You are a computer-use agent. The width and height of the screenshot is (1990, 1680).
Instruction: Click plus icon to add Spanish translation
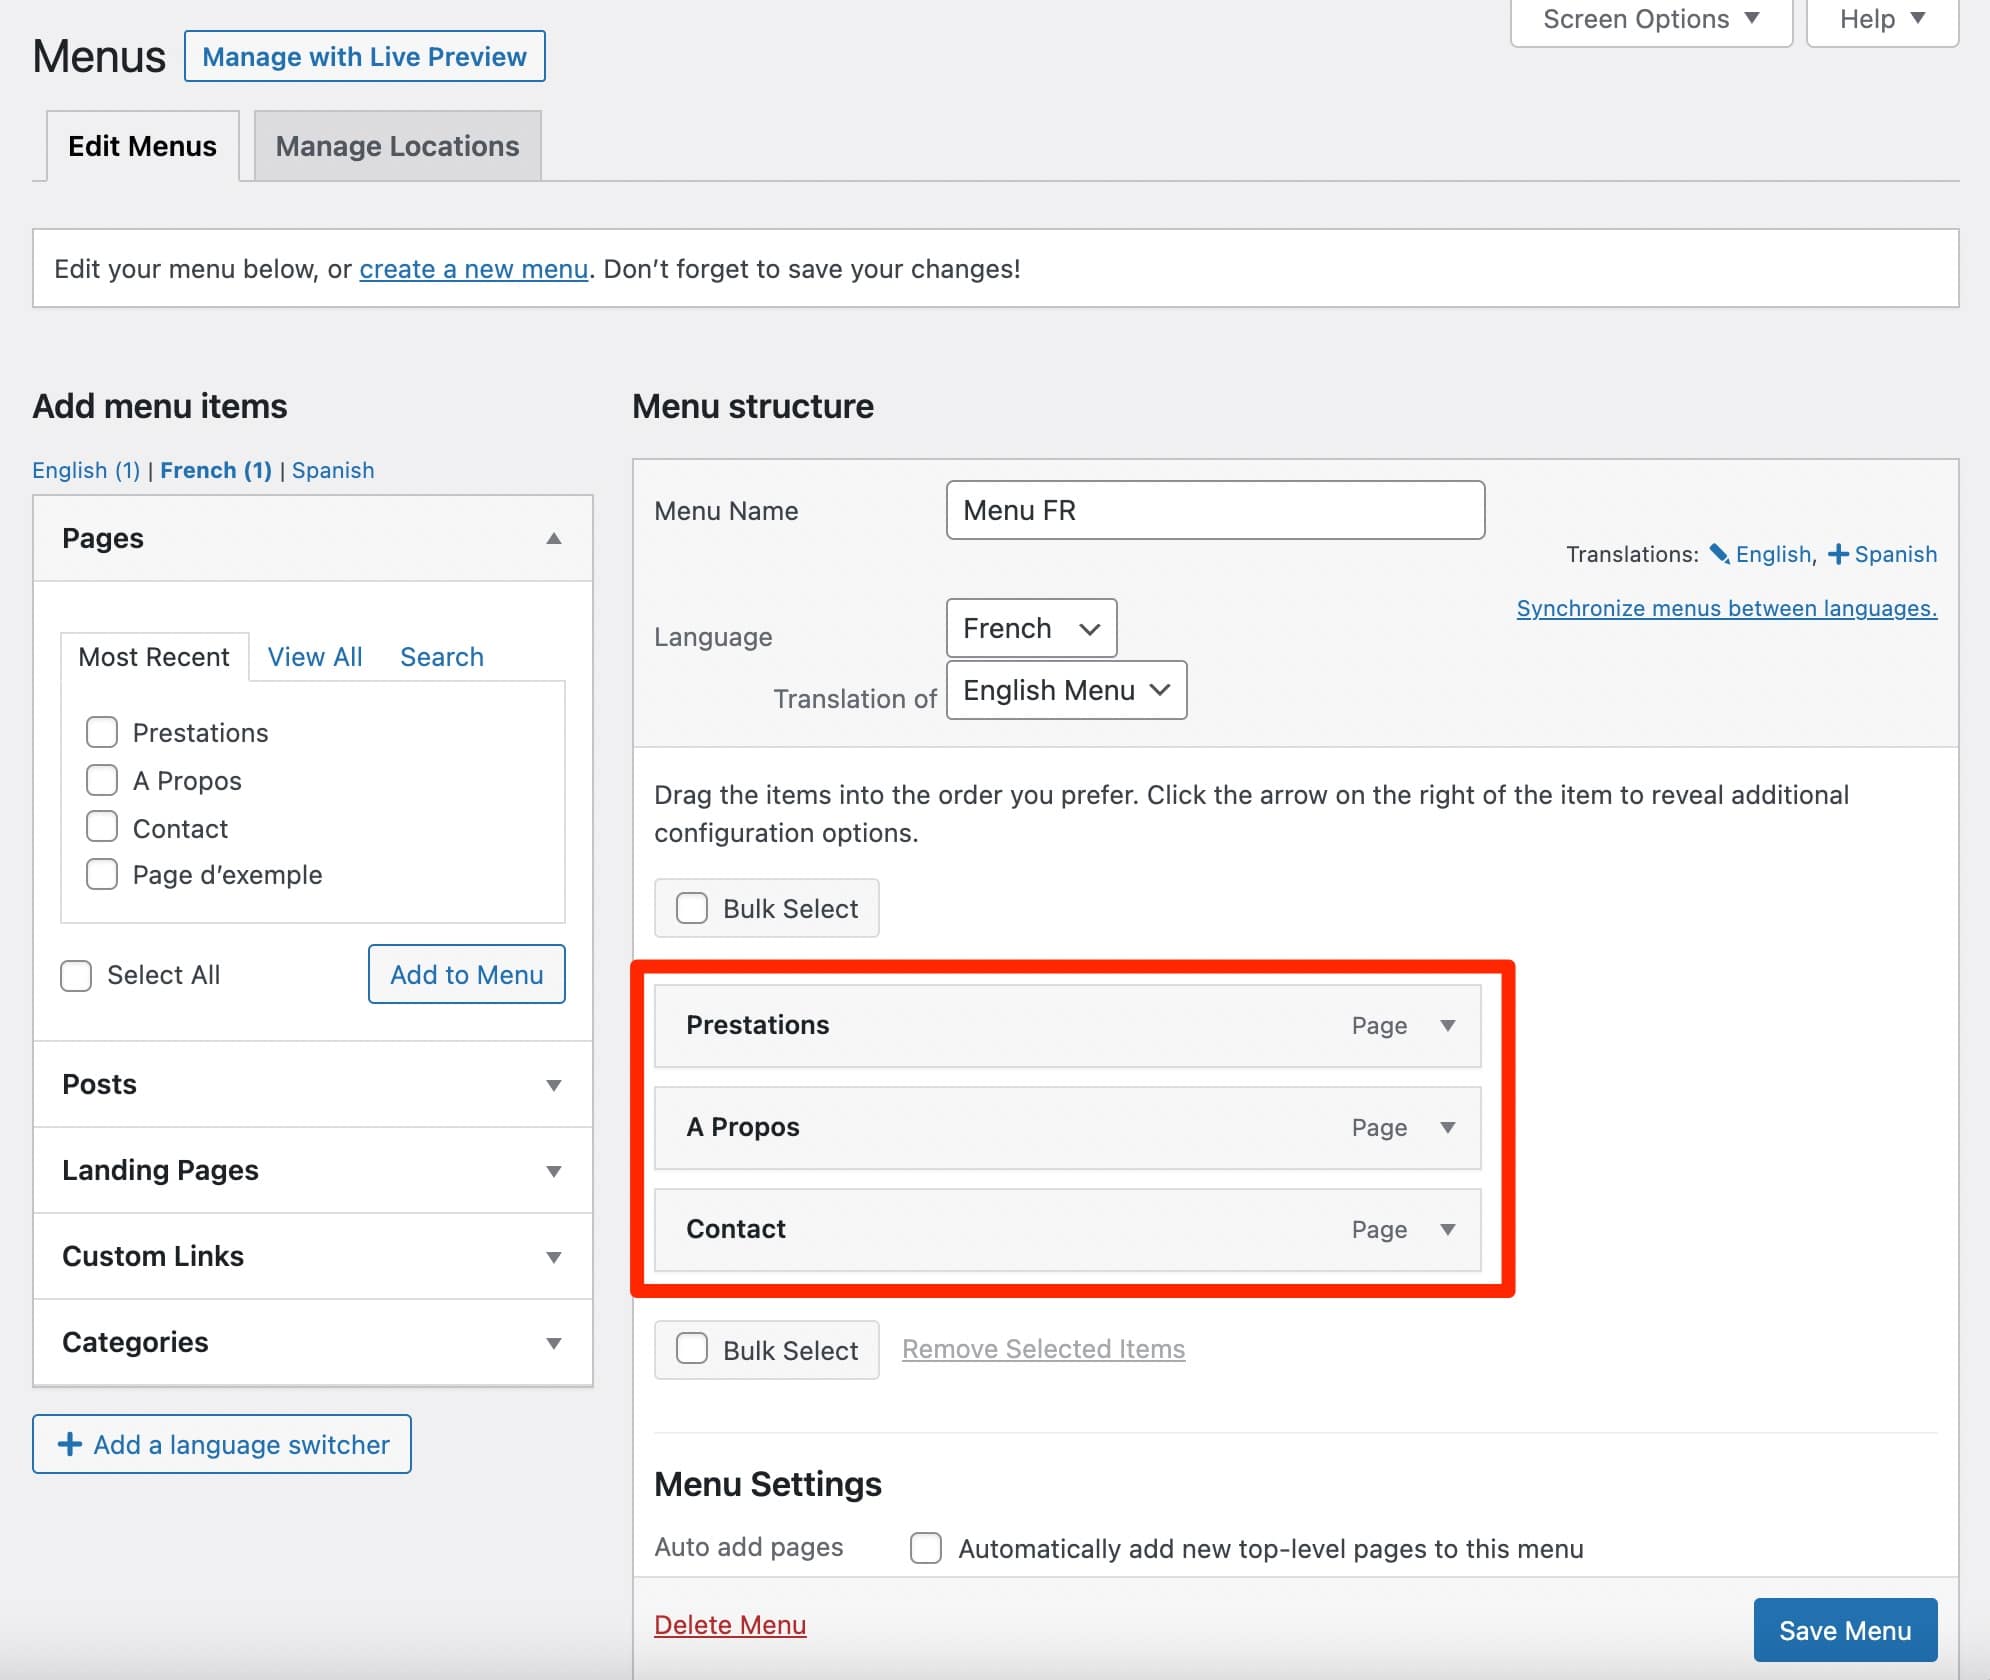click(x=1838, y=554)
